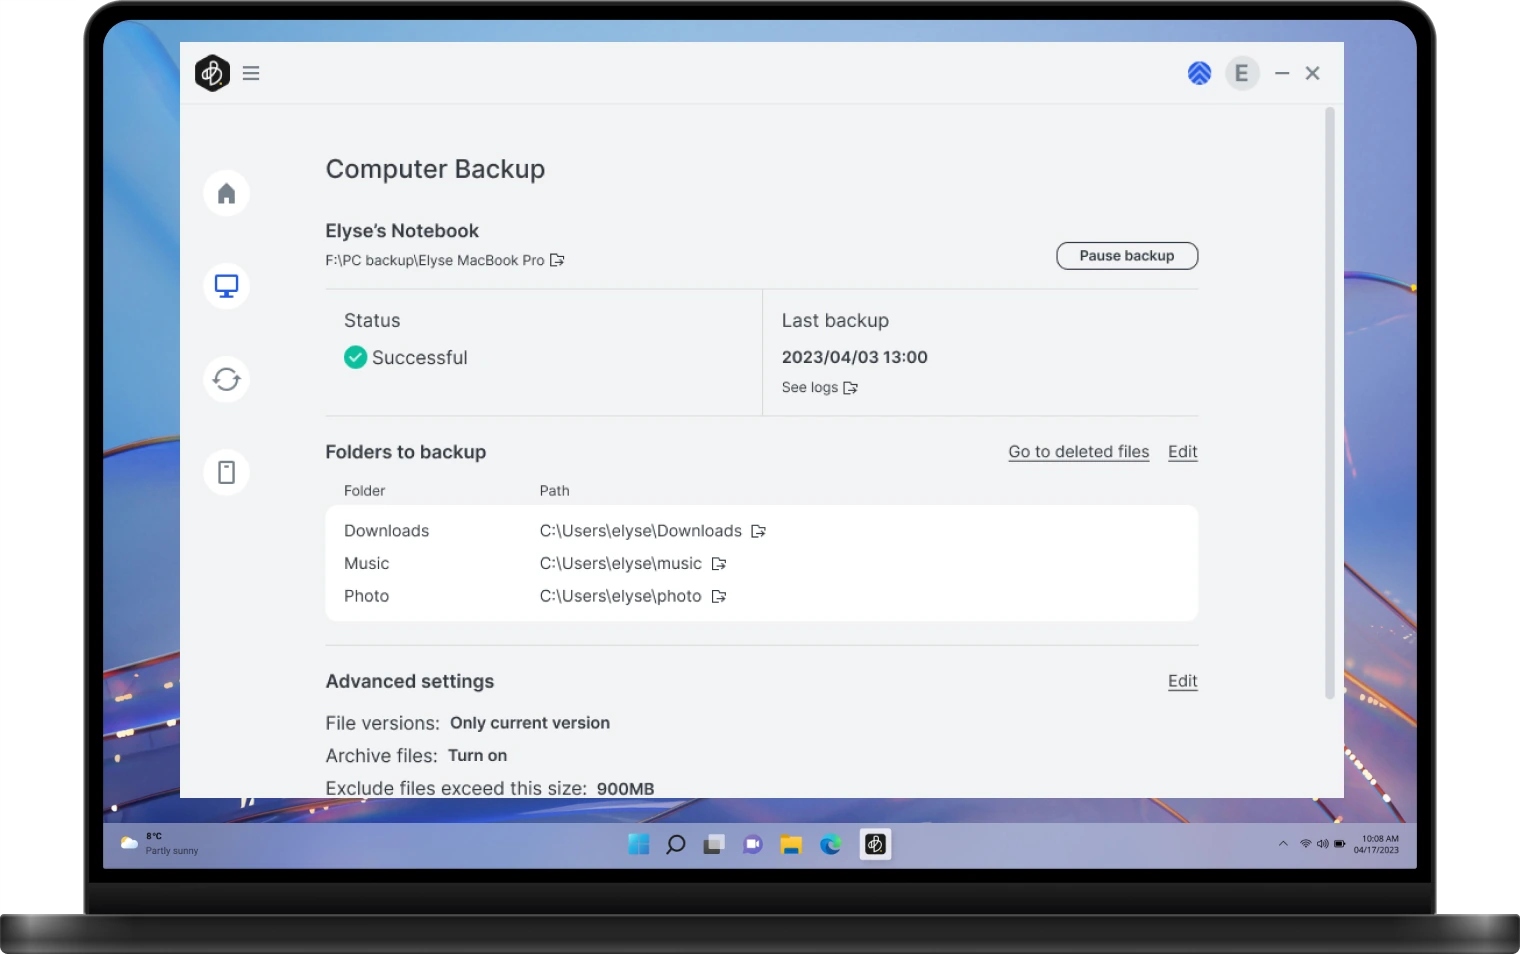Select the Computer Backup monitor icon in sidebar
This screenshot has height=954, width=1520.
tap(227, 286)
